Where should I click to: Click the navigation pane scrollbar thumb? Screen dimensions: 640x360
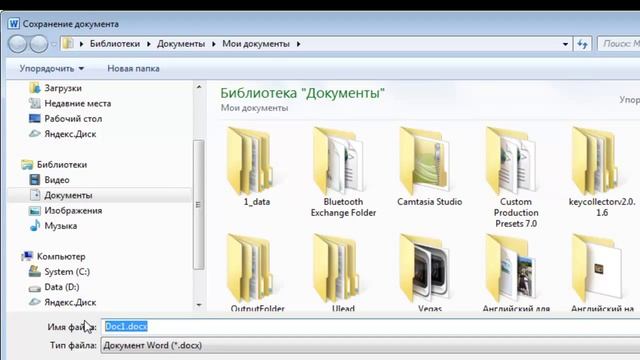pos(199,204)
